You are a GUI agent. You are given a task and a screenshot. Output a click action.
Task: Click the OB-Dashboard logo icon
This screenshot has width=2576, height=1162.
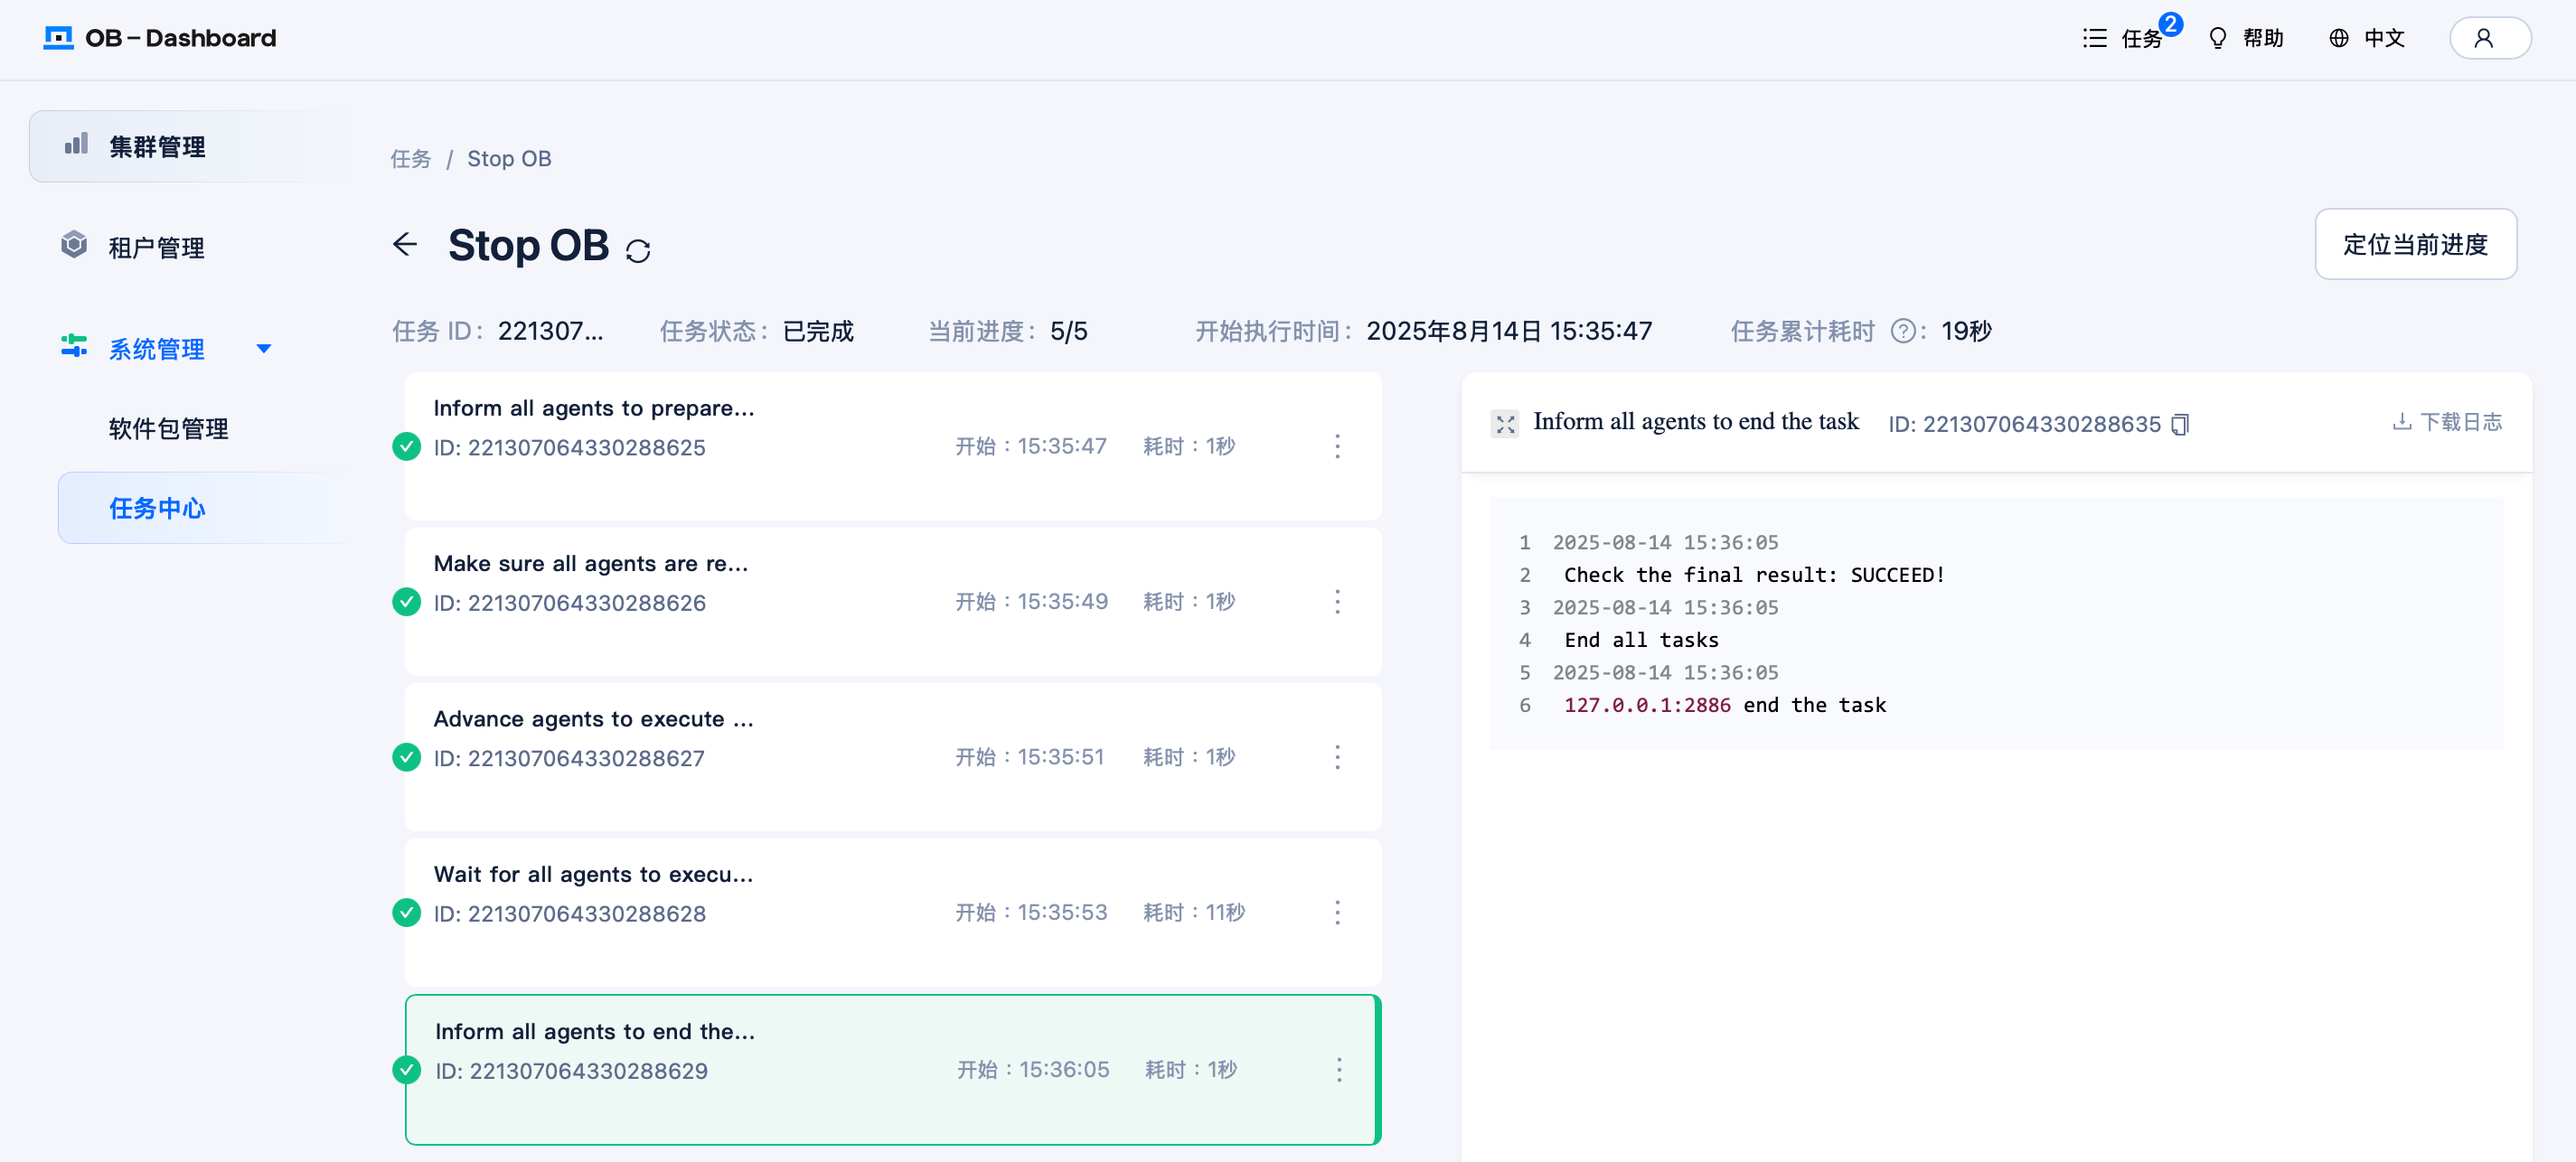tap(59, 38)
